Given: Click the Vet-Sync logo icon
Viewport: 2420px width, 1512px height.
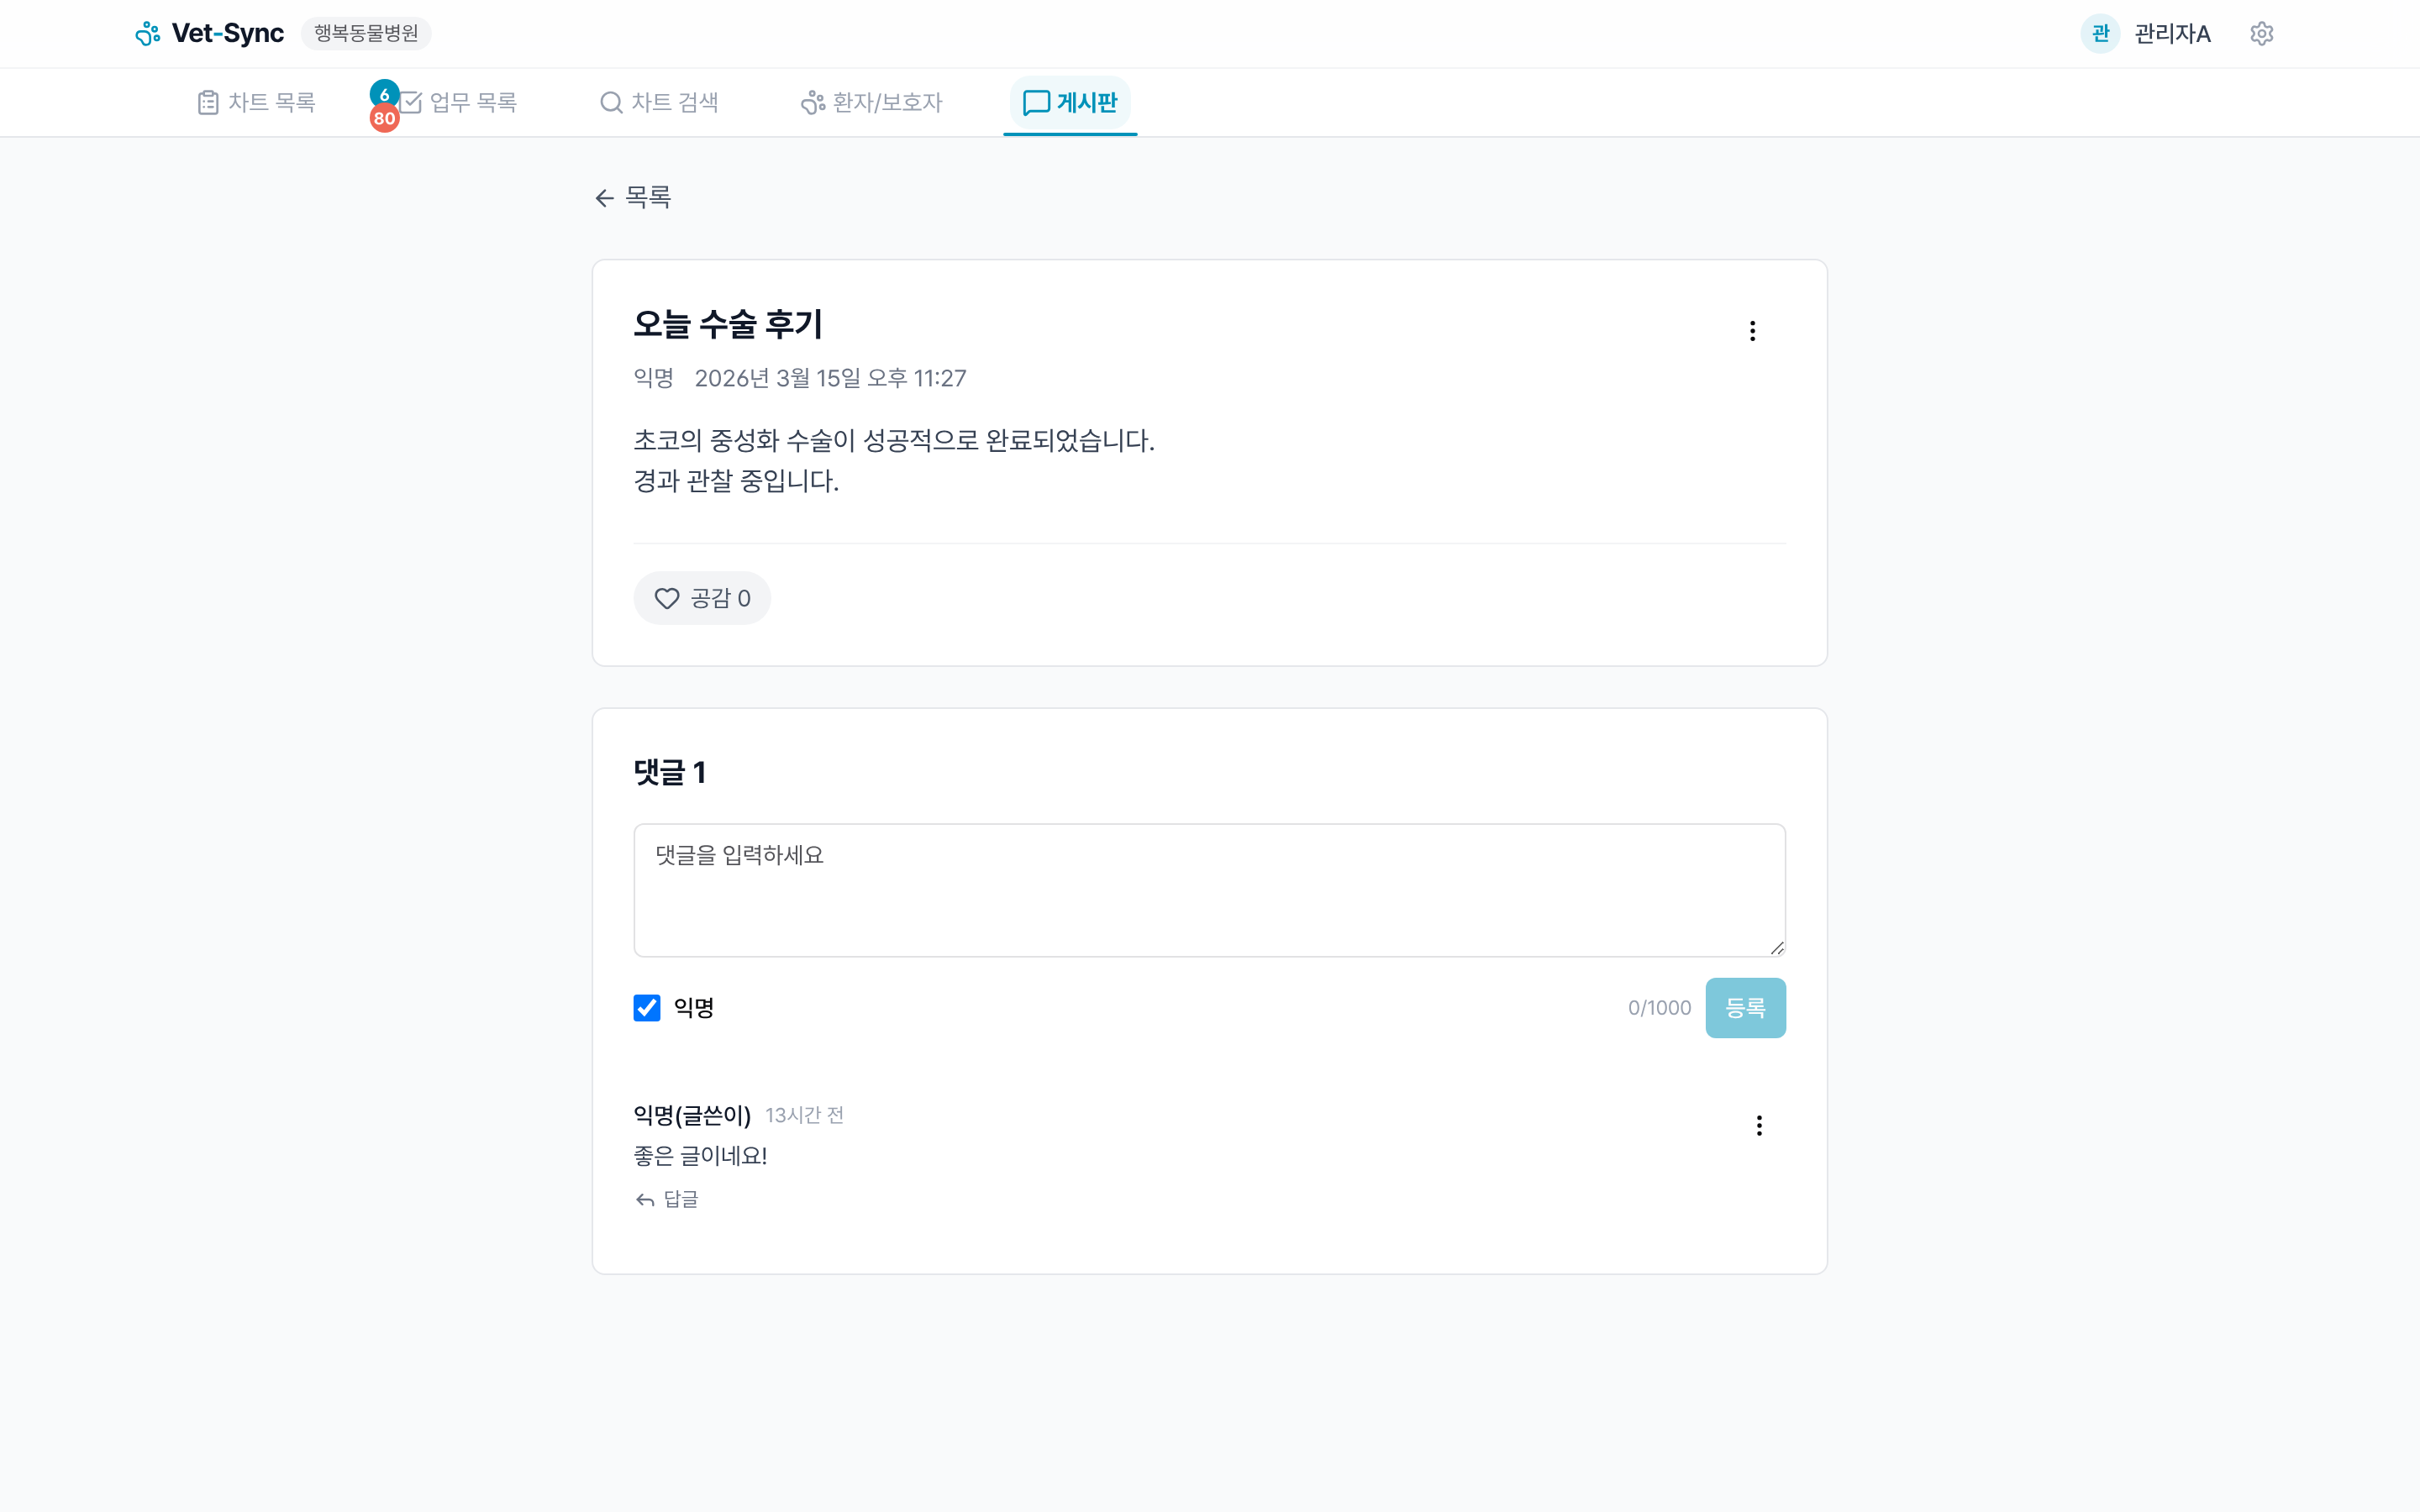Looking at the screenshot, I should 148,32.
